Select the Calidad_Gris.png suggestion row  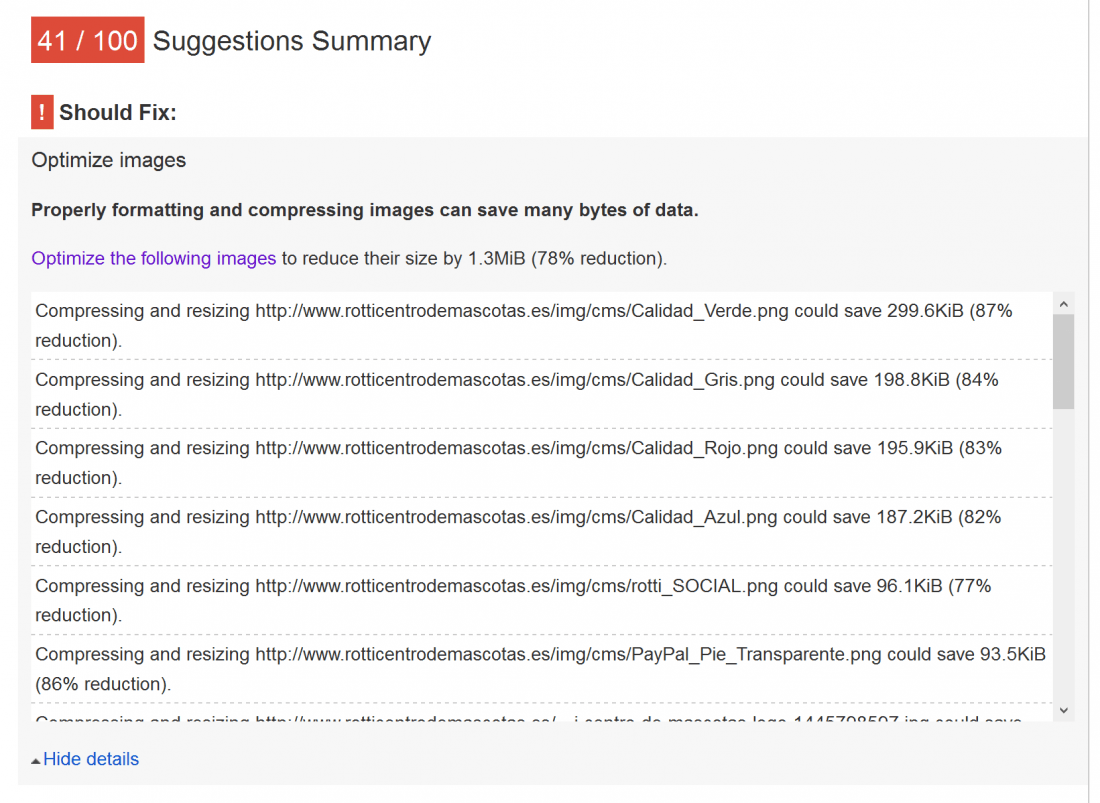pos(542,394)
